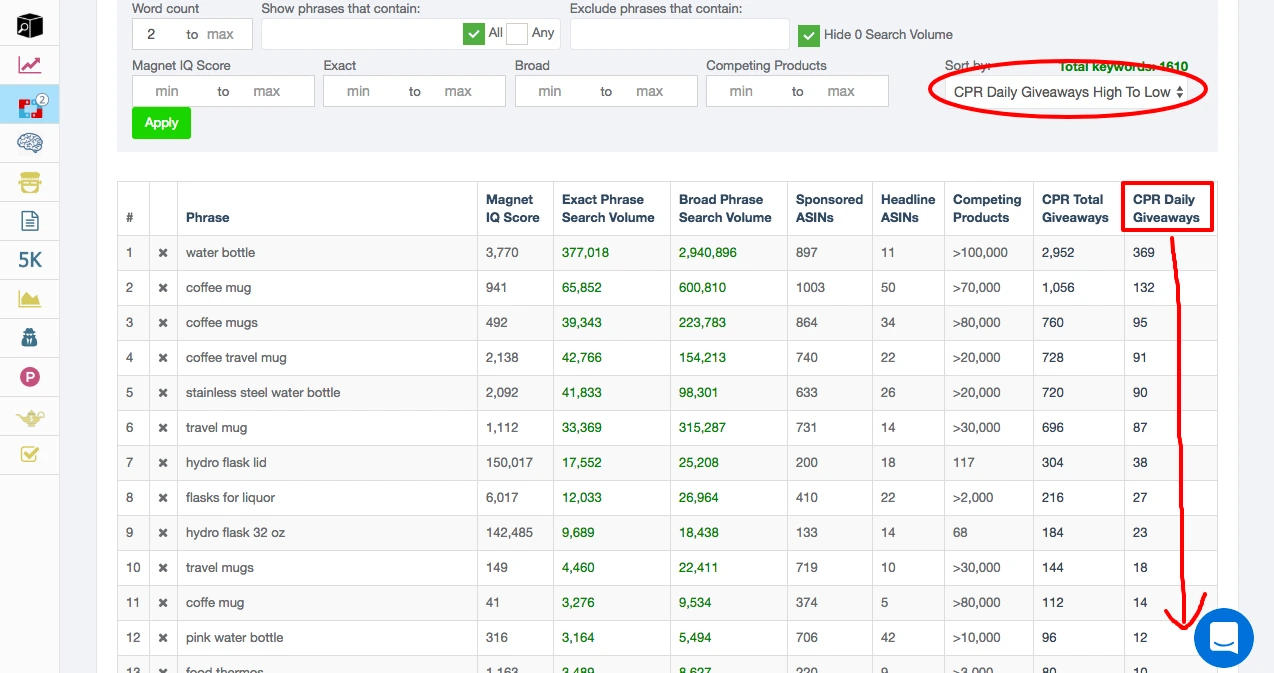This screenshot has height=673, width=1274.
Task: Uncheck 'Hide 0 Search Volume' checkbox
Action: 809,35
